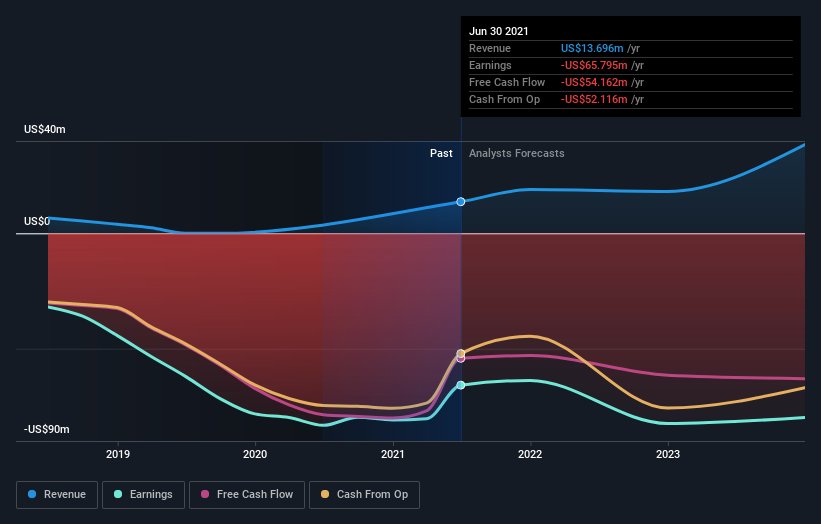Click the Free Cash Flow label in tooltip

pyautogui.click(x=507, y=82)
